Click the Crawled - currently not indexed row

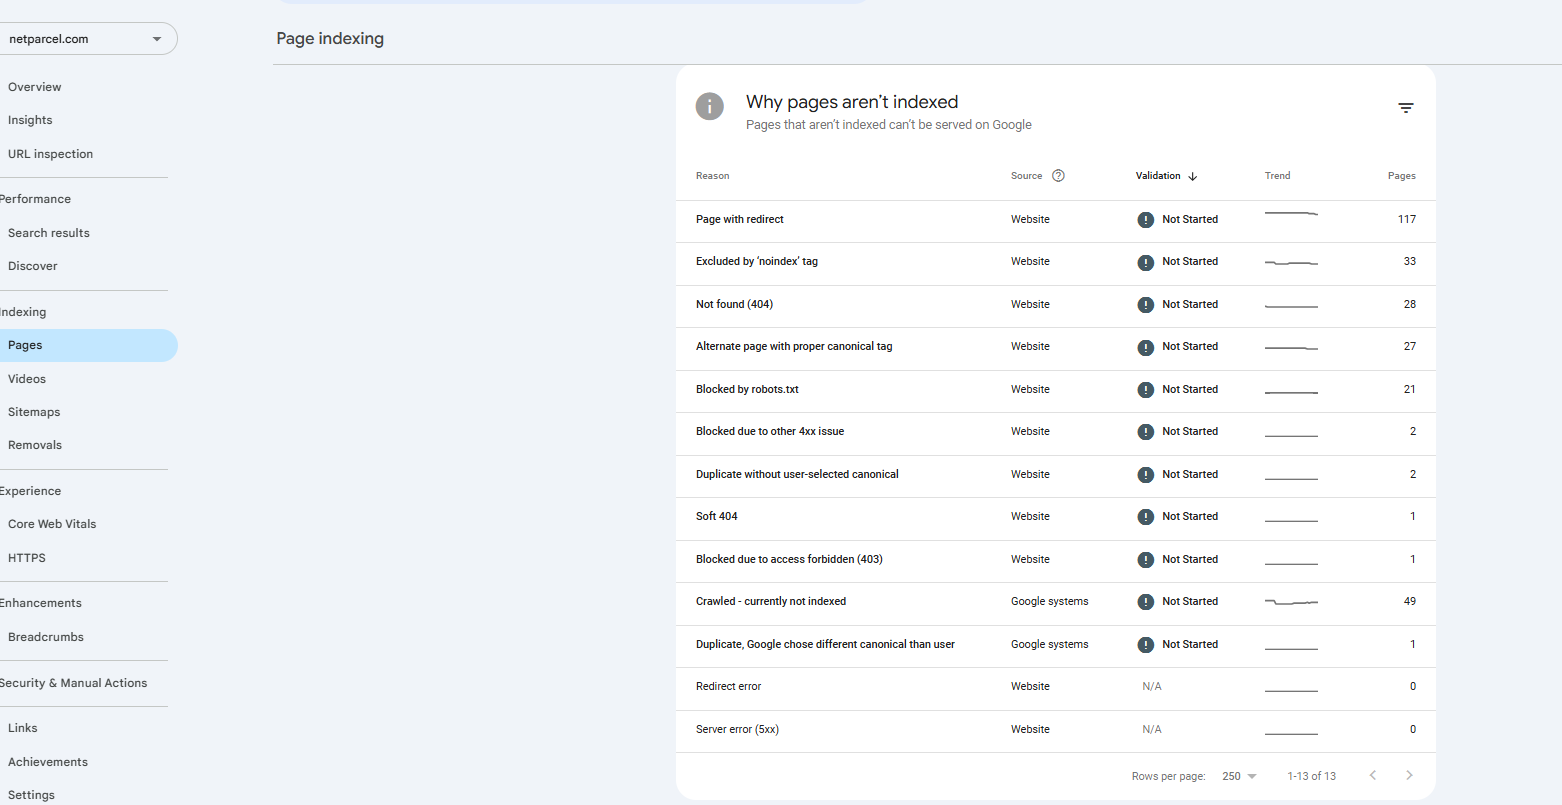(x=770, y=601)
